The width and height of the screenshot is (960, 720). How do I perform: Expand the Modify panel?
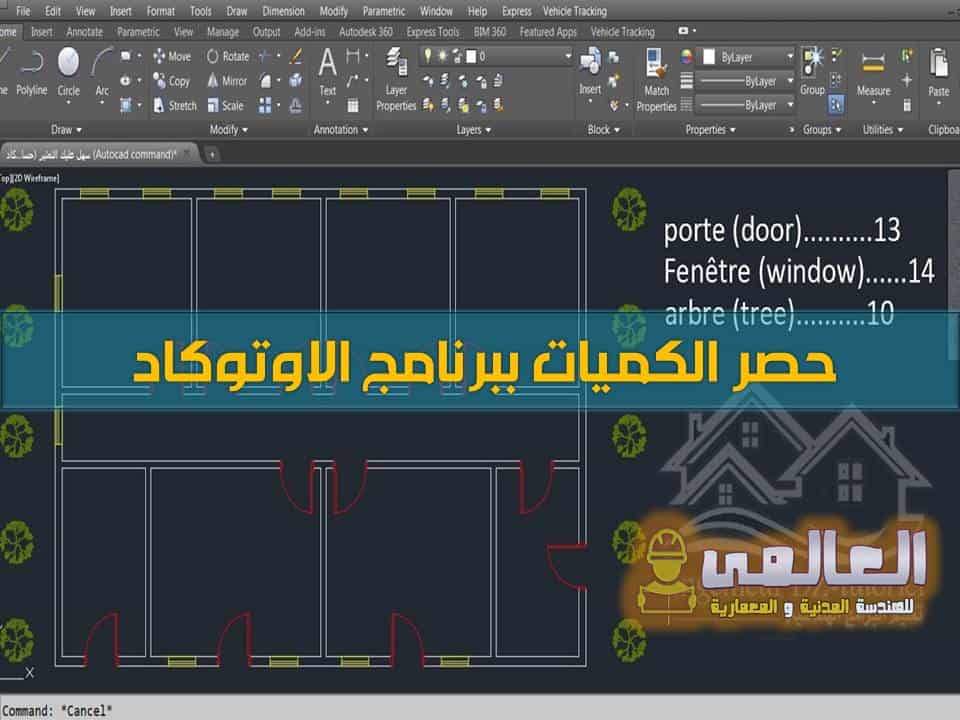tap(228, 130)
